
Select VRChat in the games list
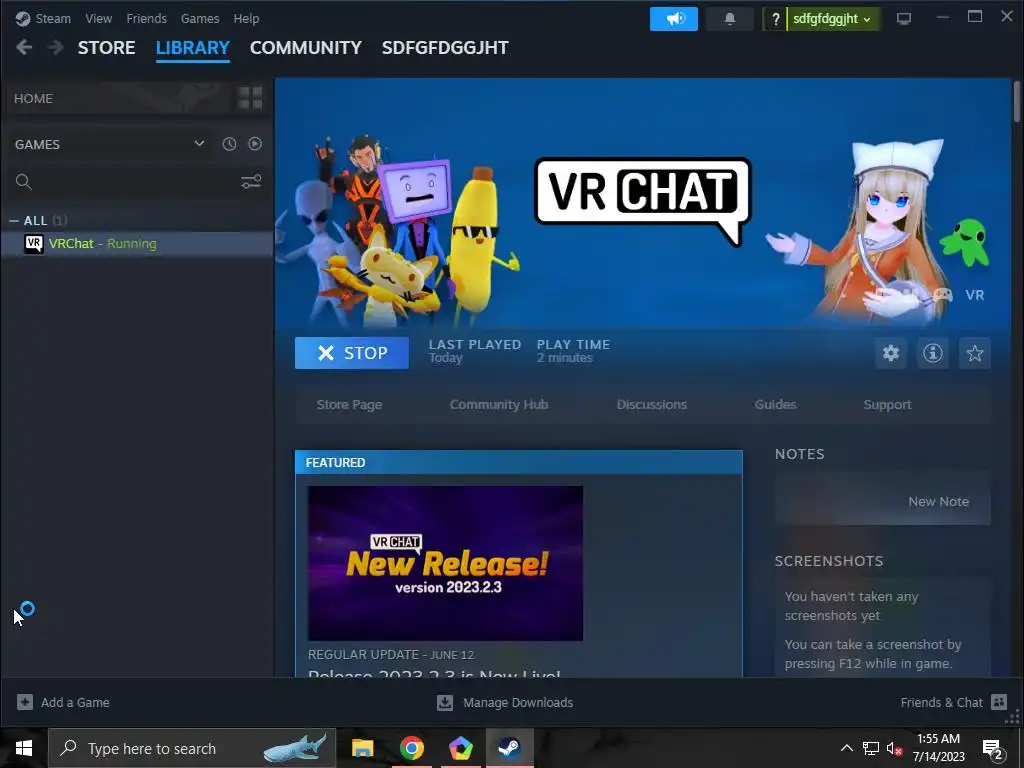[x=137, y=244]
